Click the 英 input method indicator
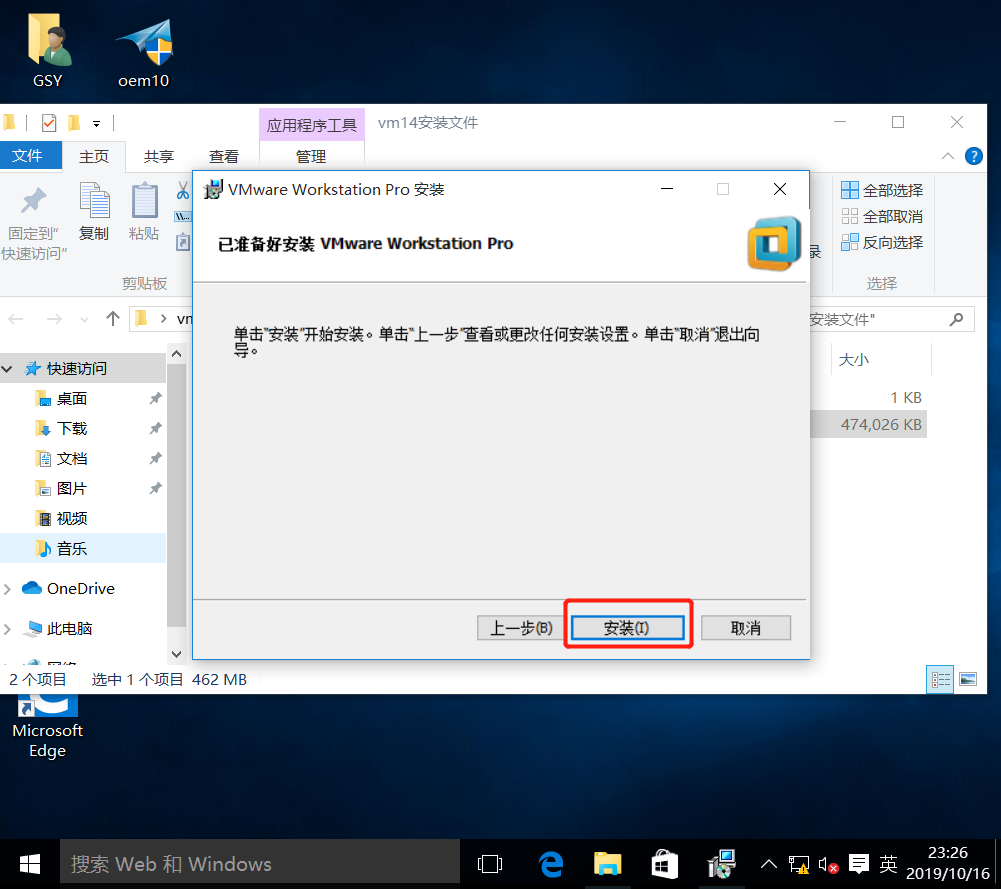 (888, 864)
